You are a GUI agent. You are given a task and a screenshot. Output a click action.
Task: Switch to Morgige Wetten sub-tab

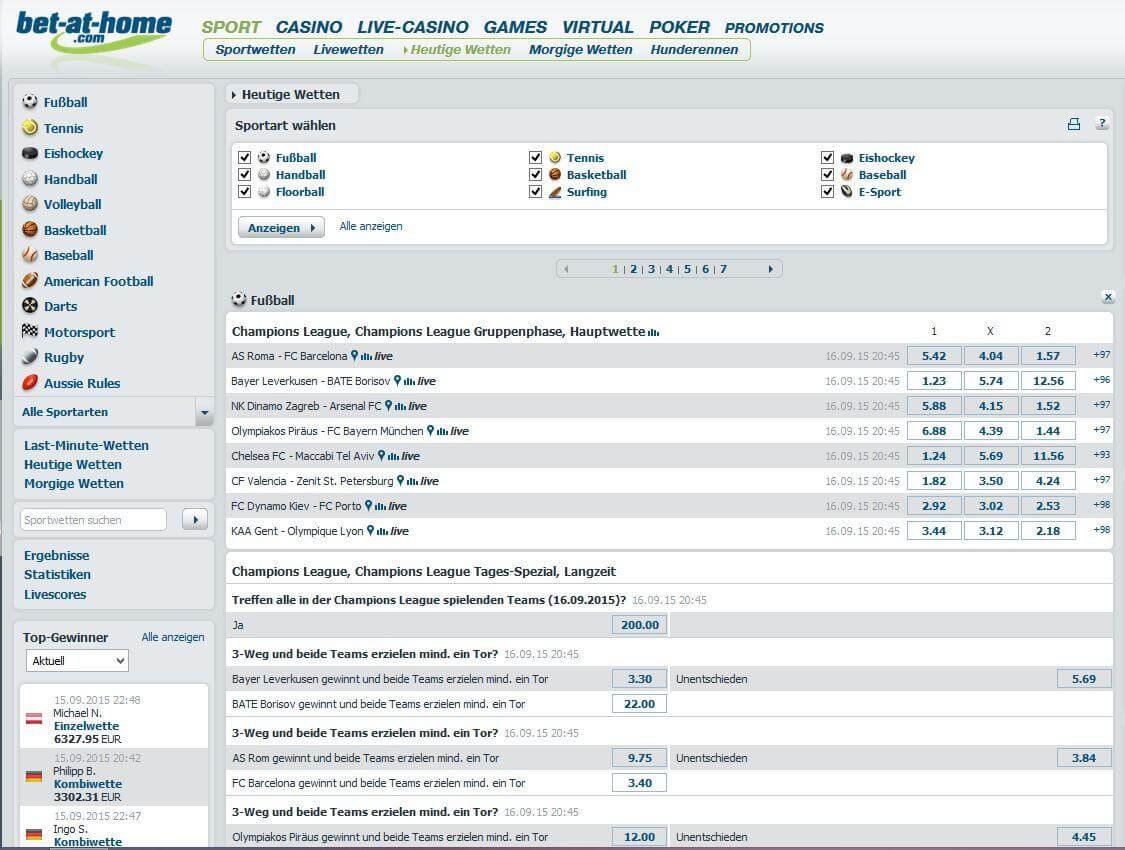tap(580, 49)
